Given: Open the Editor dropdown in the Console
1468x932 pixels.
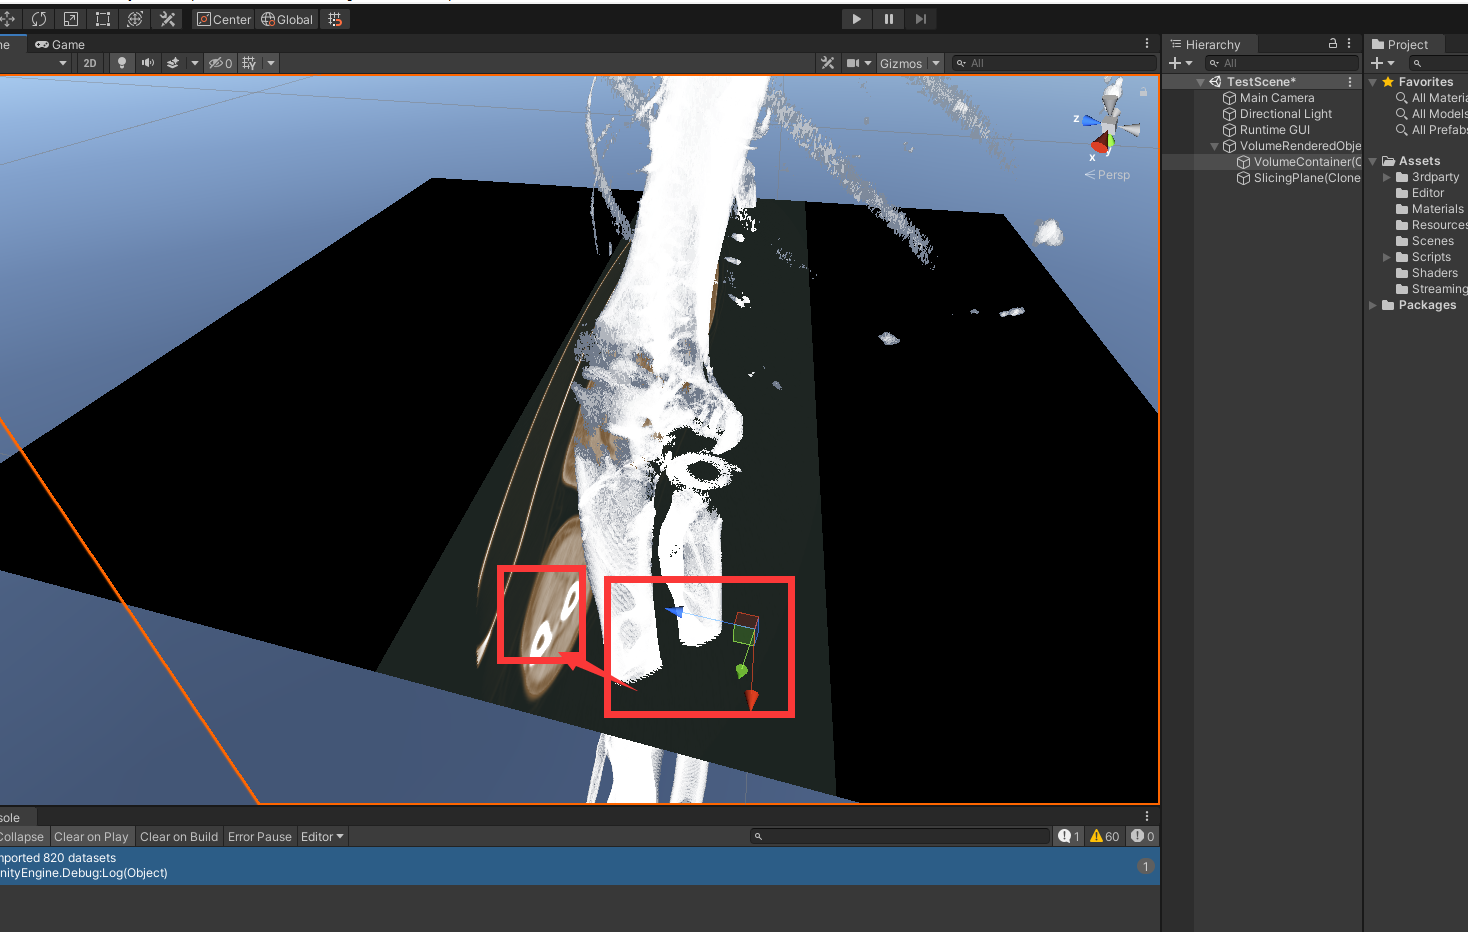Looking at the screenshot, I should tap(321, 836).
